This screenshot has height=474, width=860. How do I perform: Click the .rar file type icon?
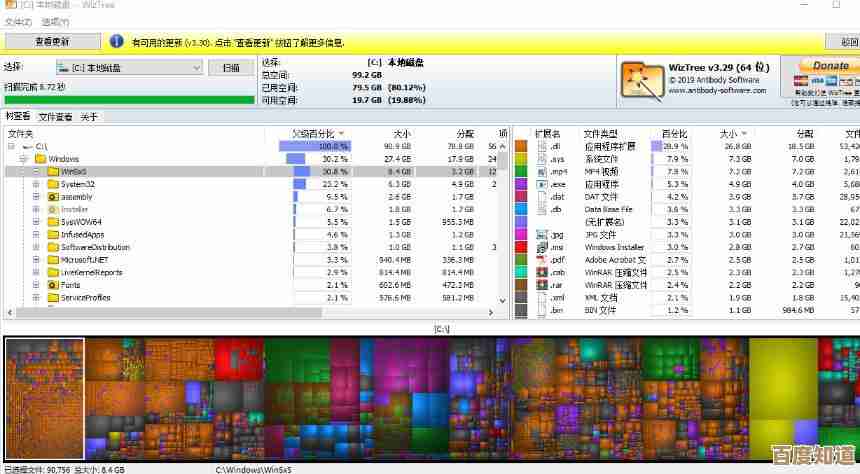point(542,285)
